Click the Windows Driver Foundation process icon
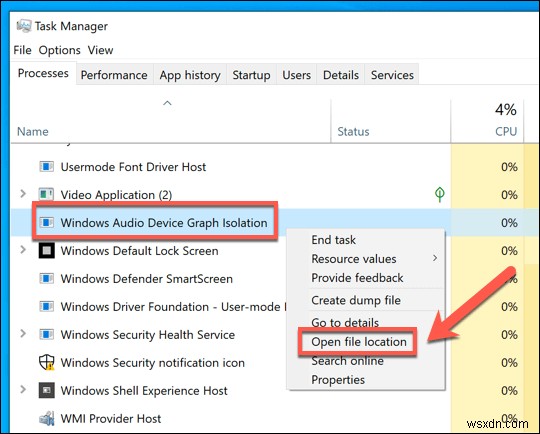 coord(46,307)
